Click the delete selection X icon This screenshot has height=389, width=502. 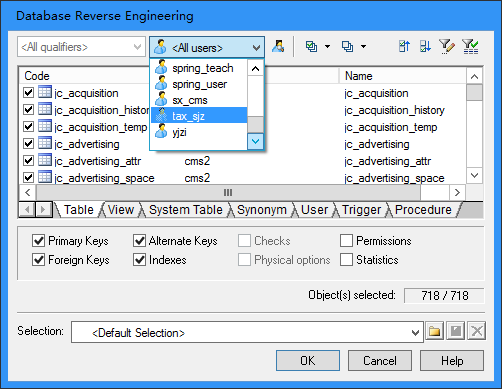477,331
